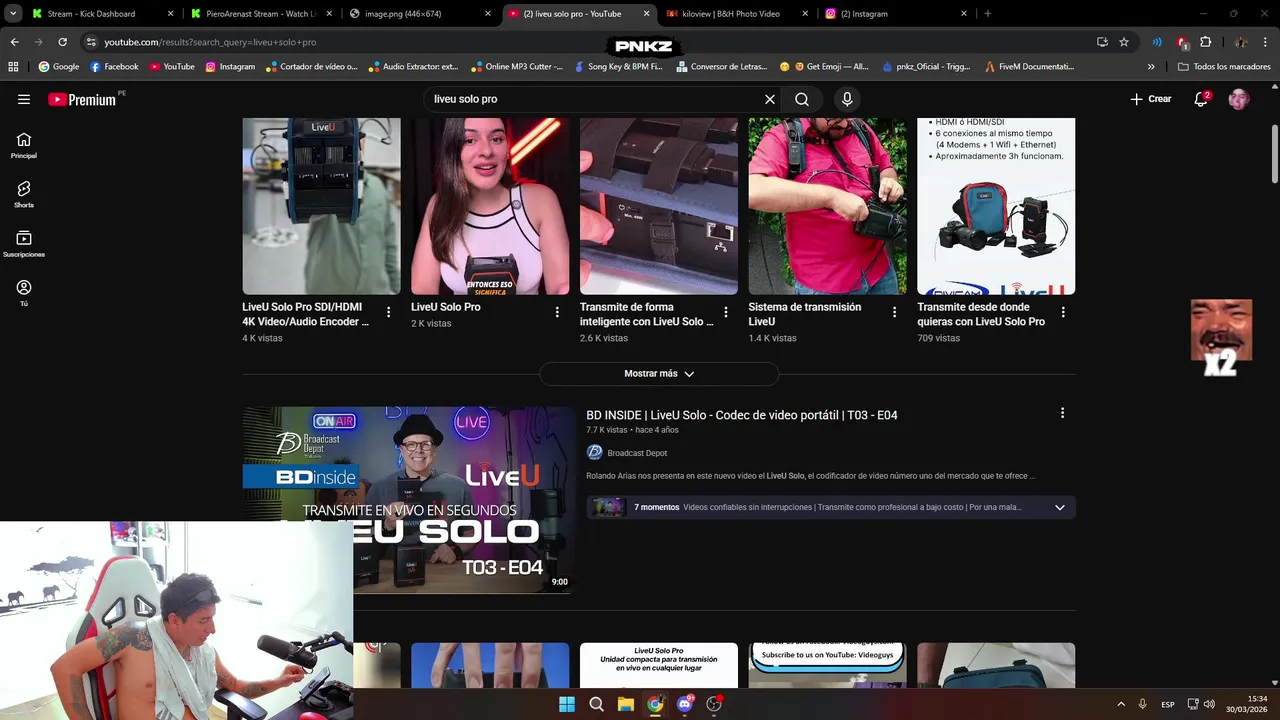Clear the search query with the X icon

(x=770, y=99)
